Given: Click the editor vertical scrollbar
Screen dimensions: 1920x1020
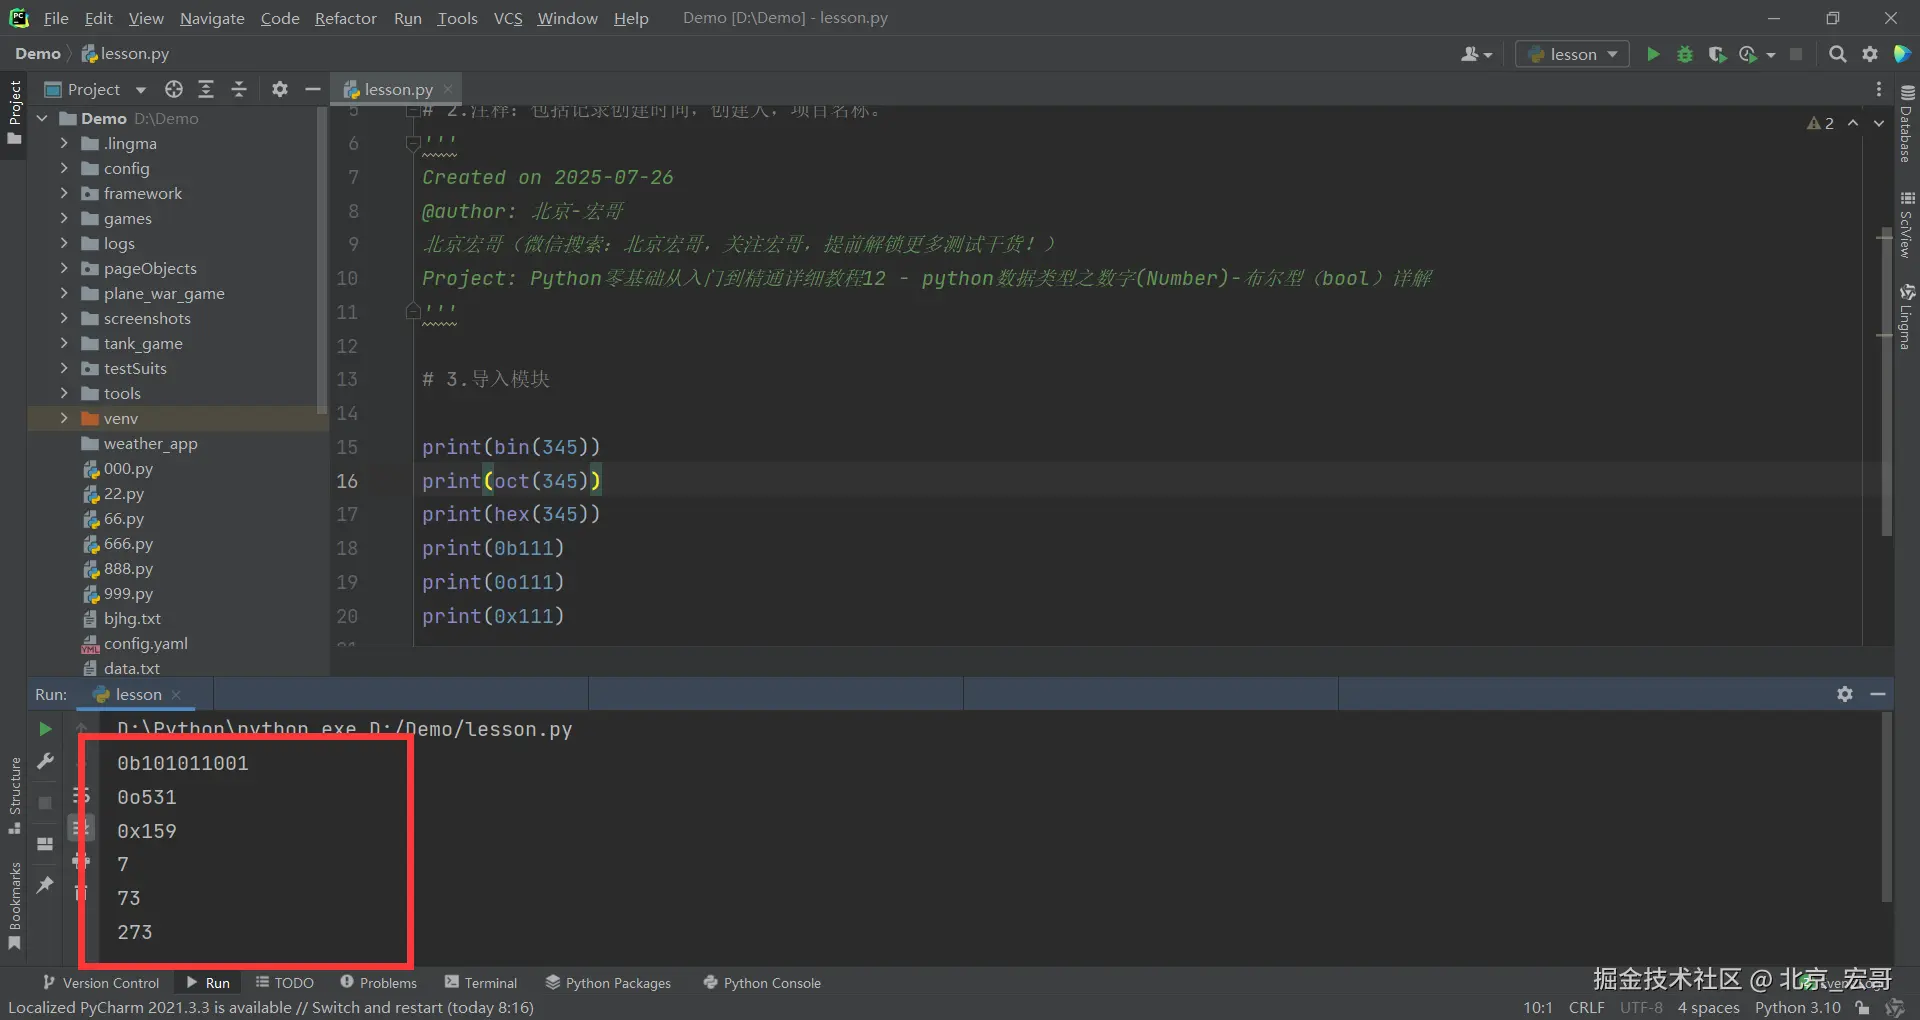Looking at the screenshot, I should [x=1885, y=380].
